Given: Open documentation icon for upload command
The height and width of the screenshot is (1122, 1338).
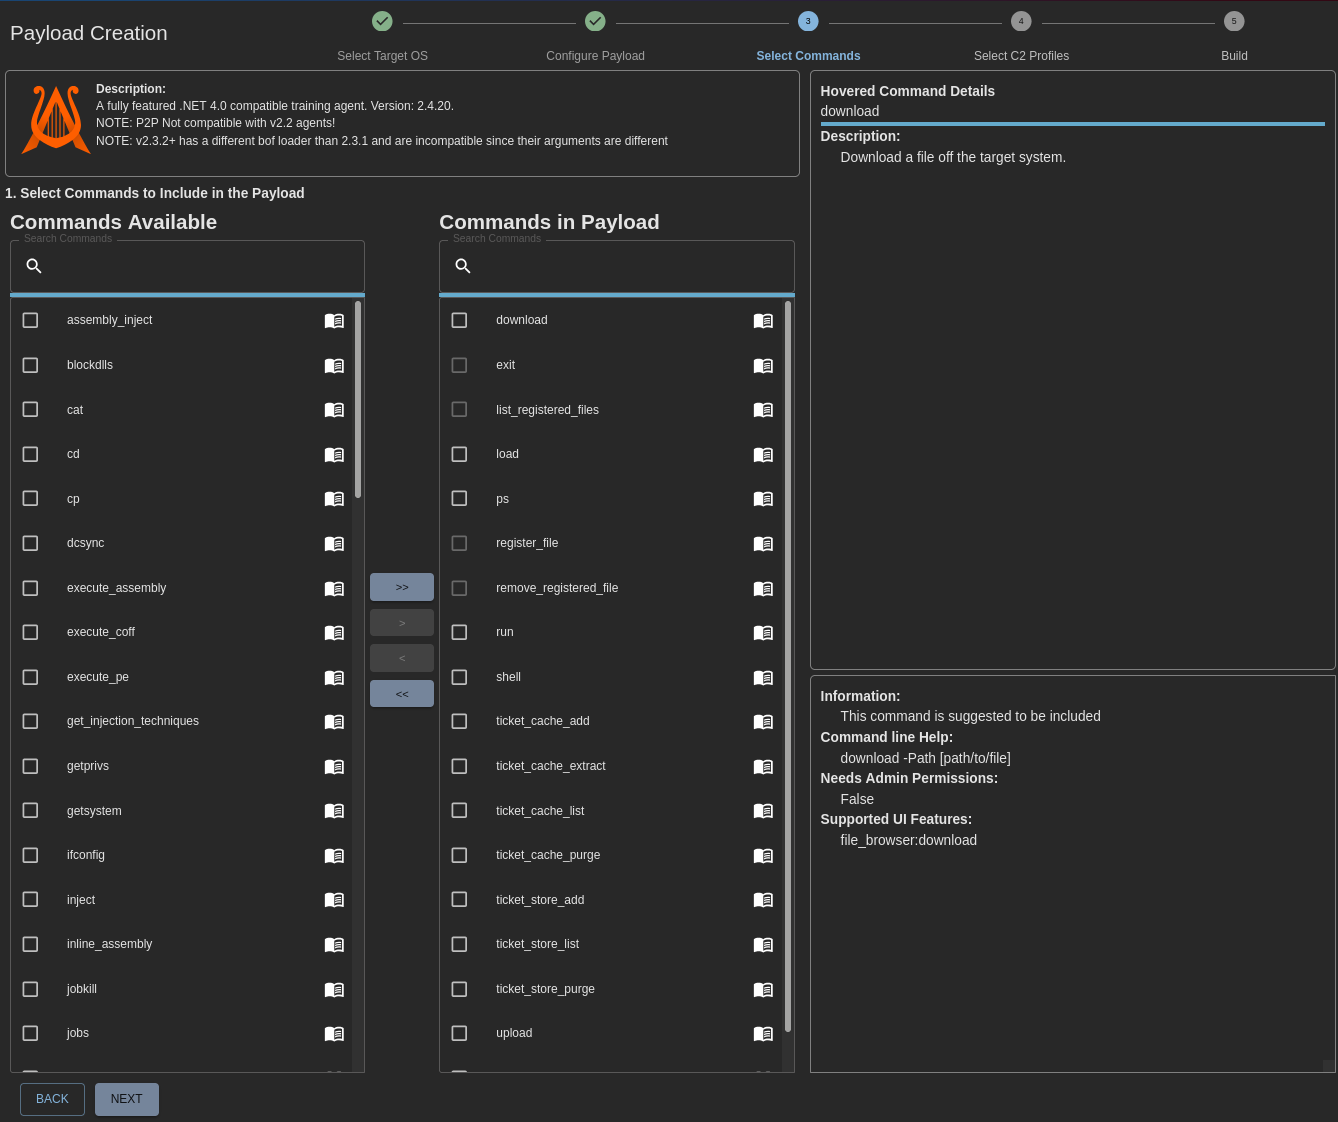Looking at the screenshot, I should 763,1034.
